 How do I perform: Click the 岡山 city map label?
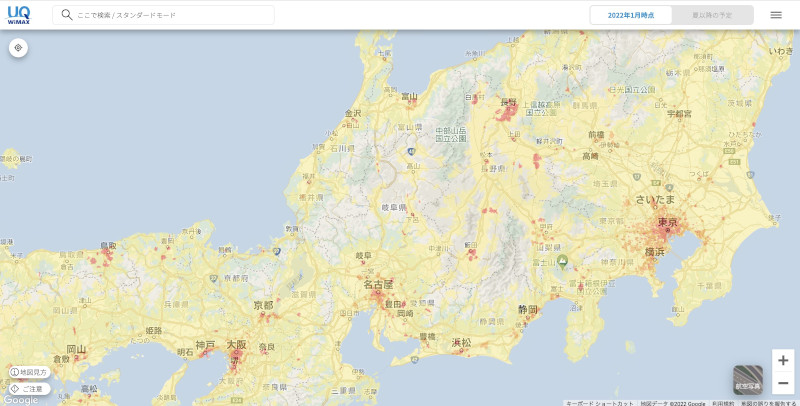pos(76,349)
